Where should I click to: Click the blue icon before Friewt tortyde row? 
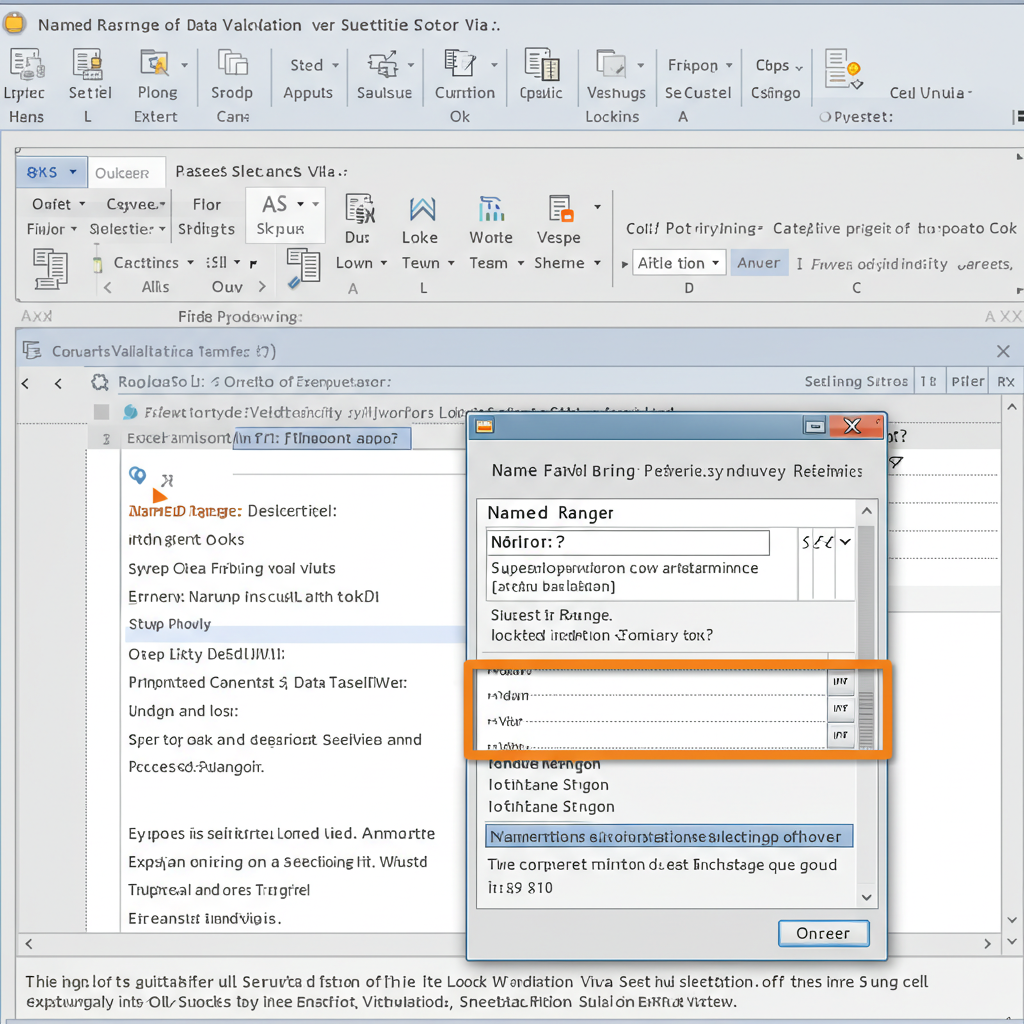coord(130,412)
